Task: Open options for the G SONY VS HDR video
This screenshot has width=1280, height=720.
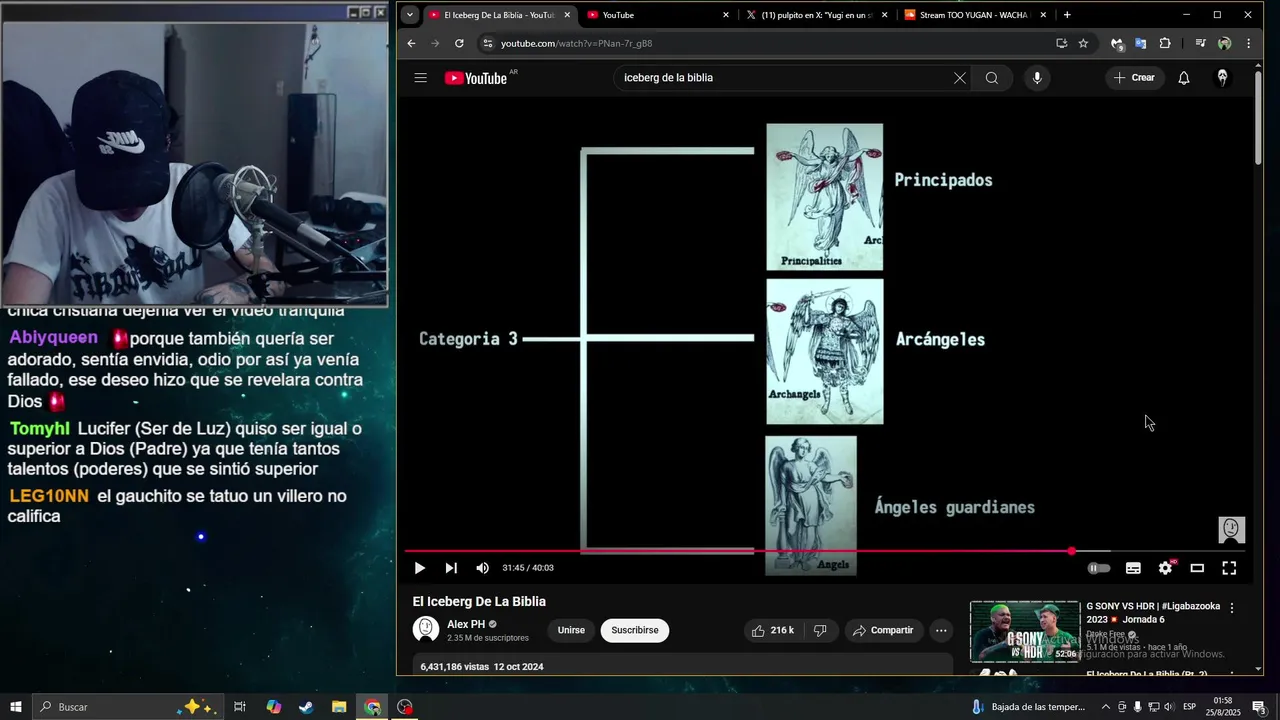Action: [x=1232, y=608]
